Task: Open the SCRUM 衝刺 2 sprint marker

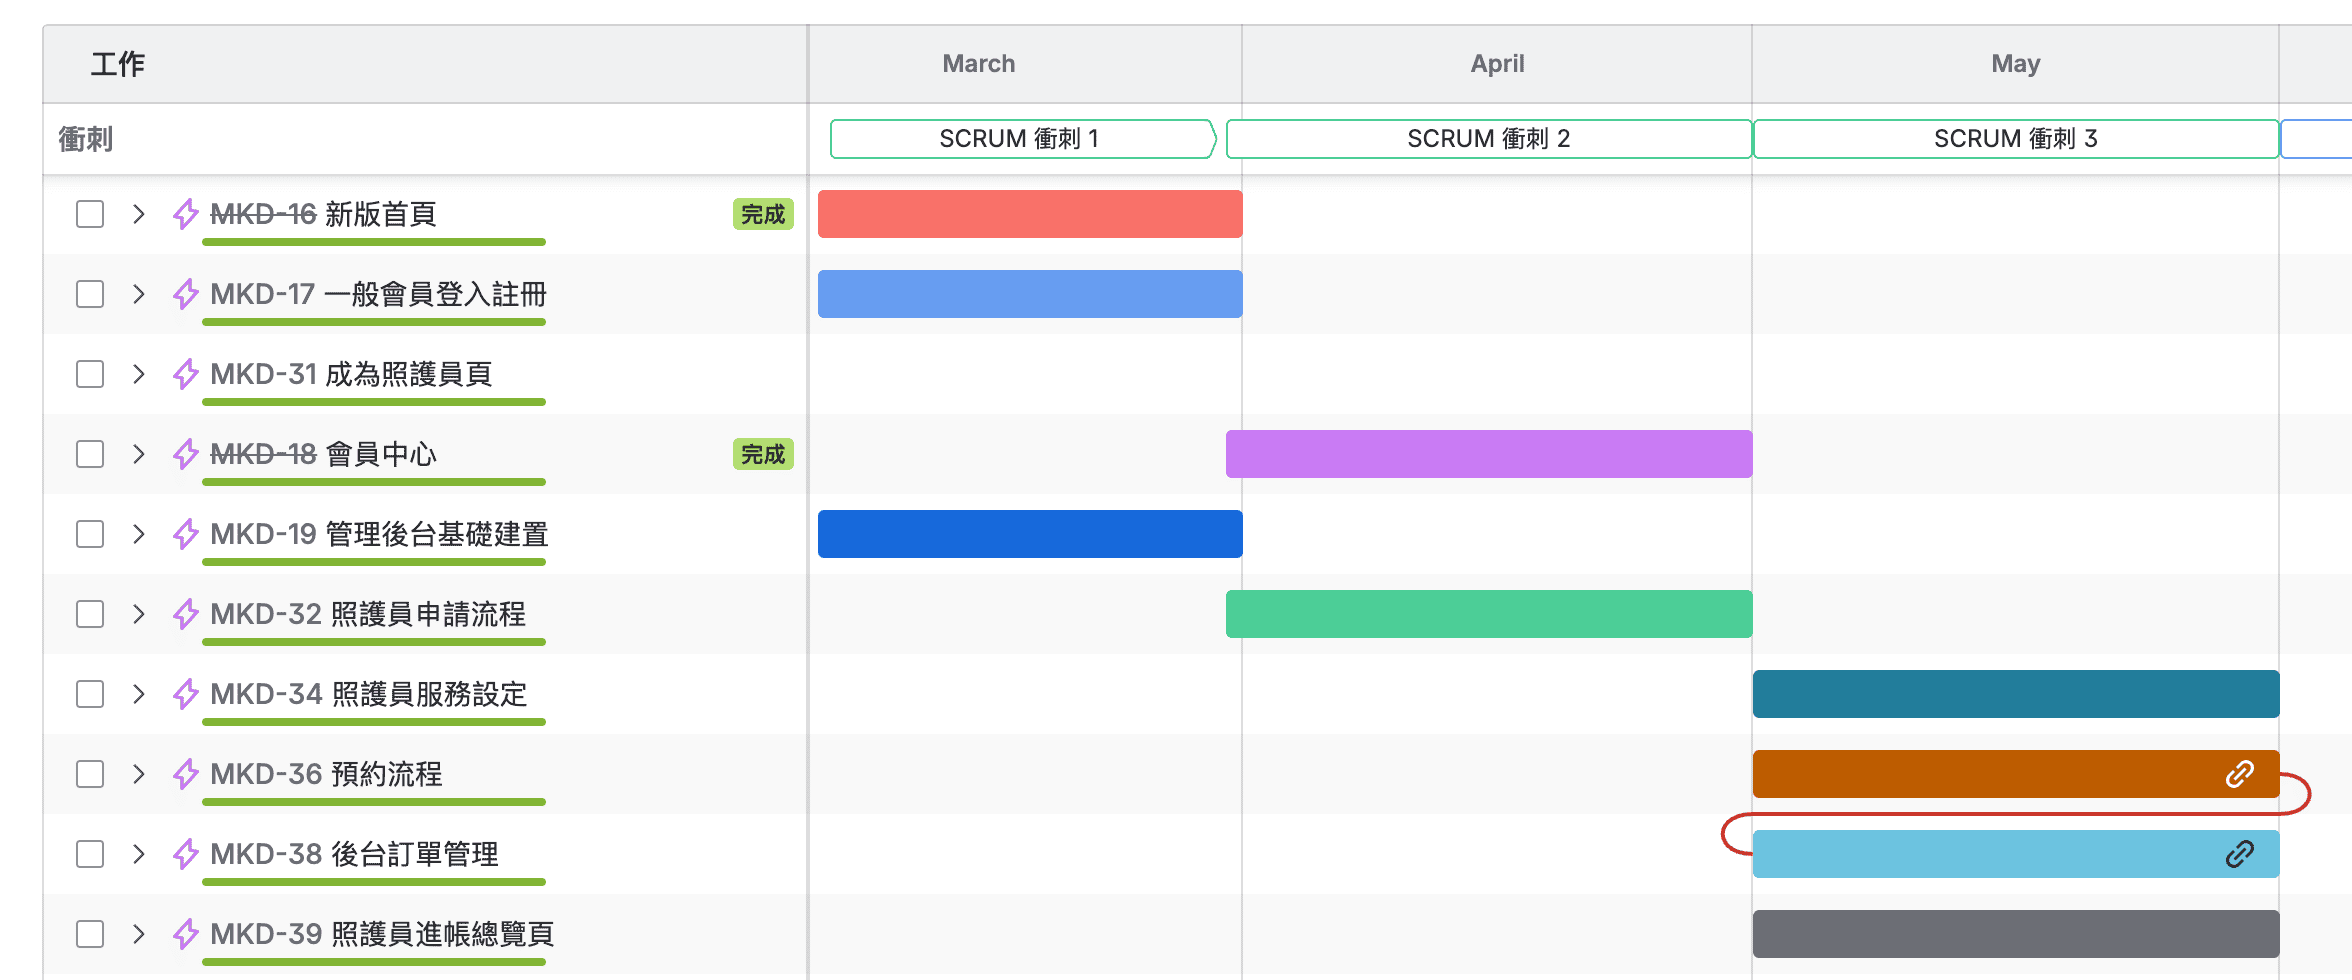Action: (1489, 139)
